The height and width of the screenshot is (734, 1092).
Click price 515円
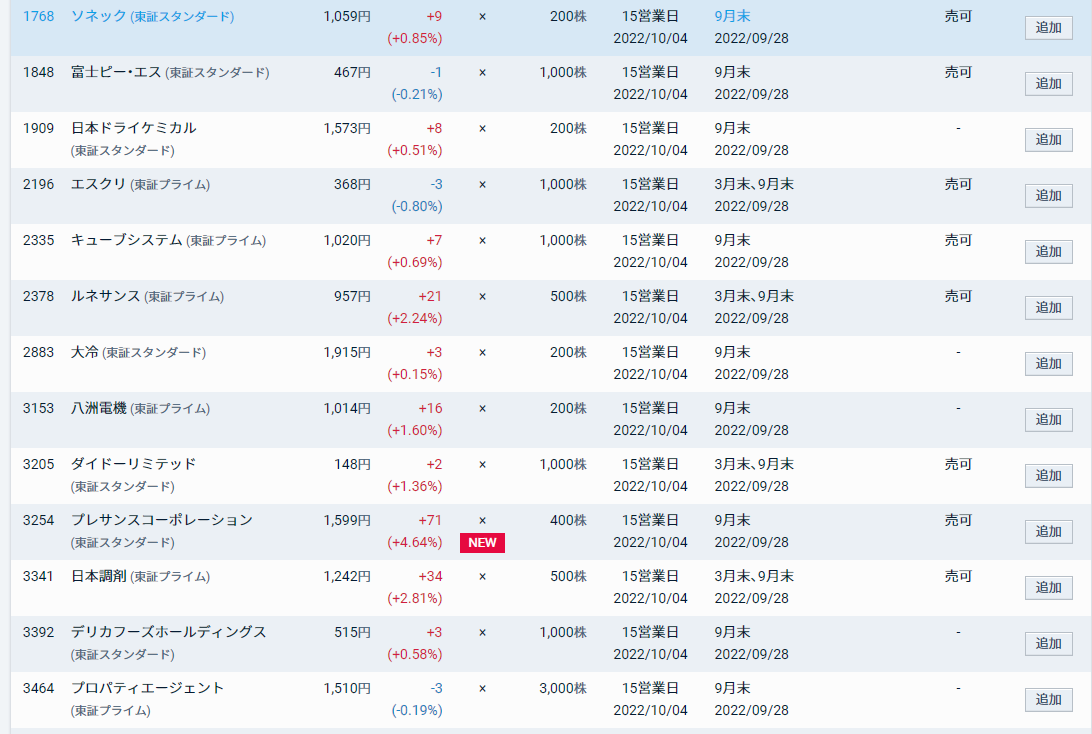pyautogui.click(x=352, y=632)
